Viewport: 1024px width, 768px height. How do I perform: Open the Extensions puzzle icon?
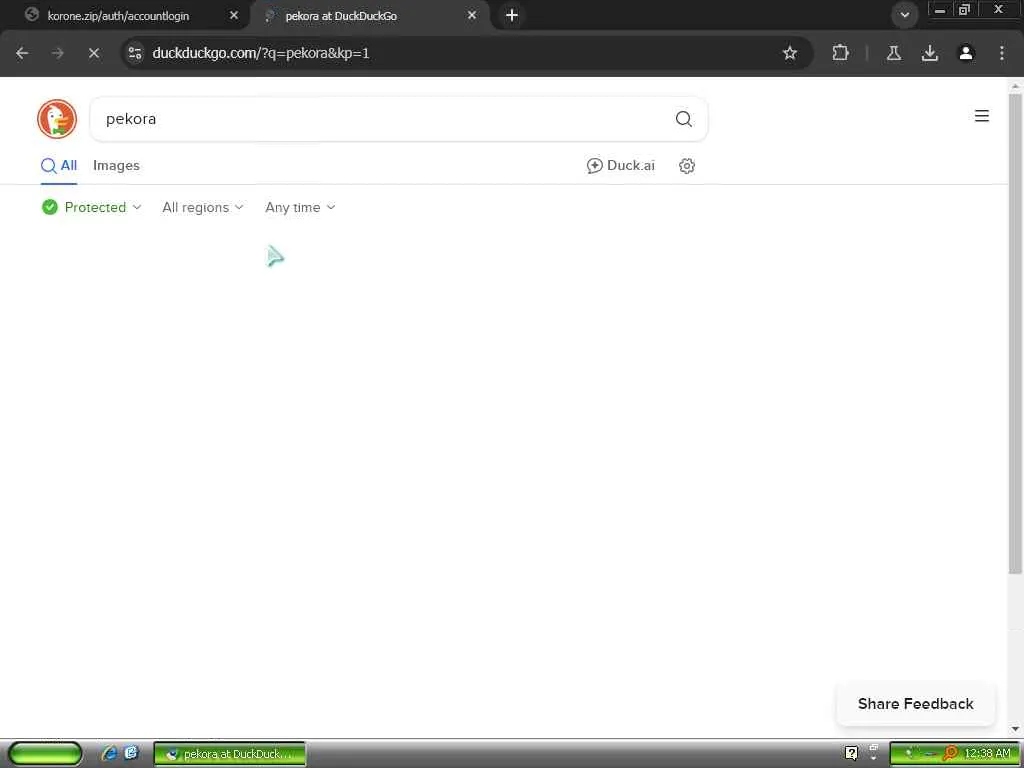point(840,53)
